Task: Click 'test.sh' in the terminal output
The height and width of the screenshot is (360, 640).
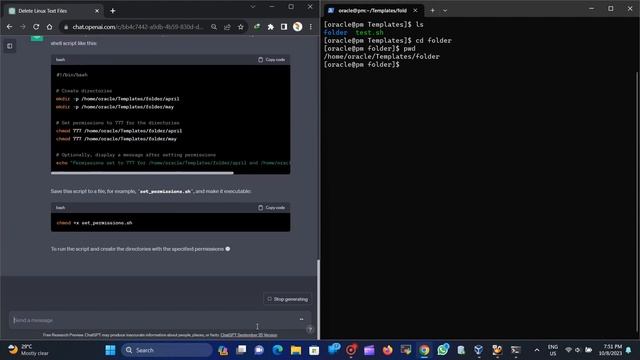Action: coord(369,32)
